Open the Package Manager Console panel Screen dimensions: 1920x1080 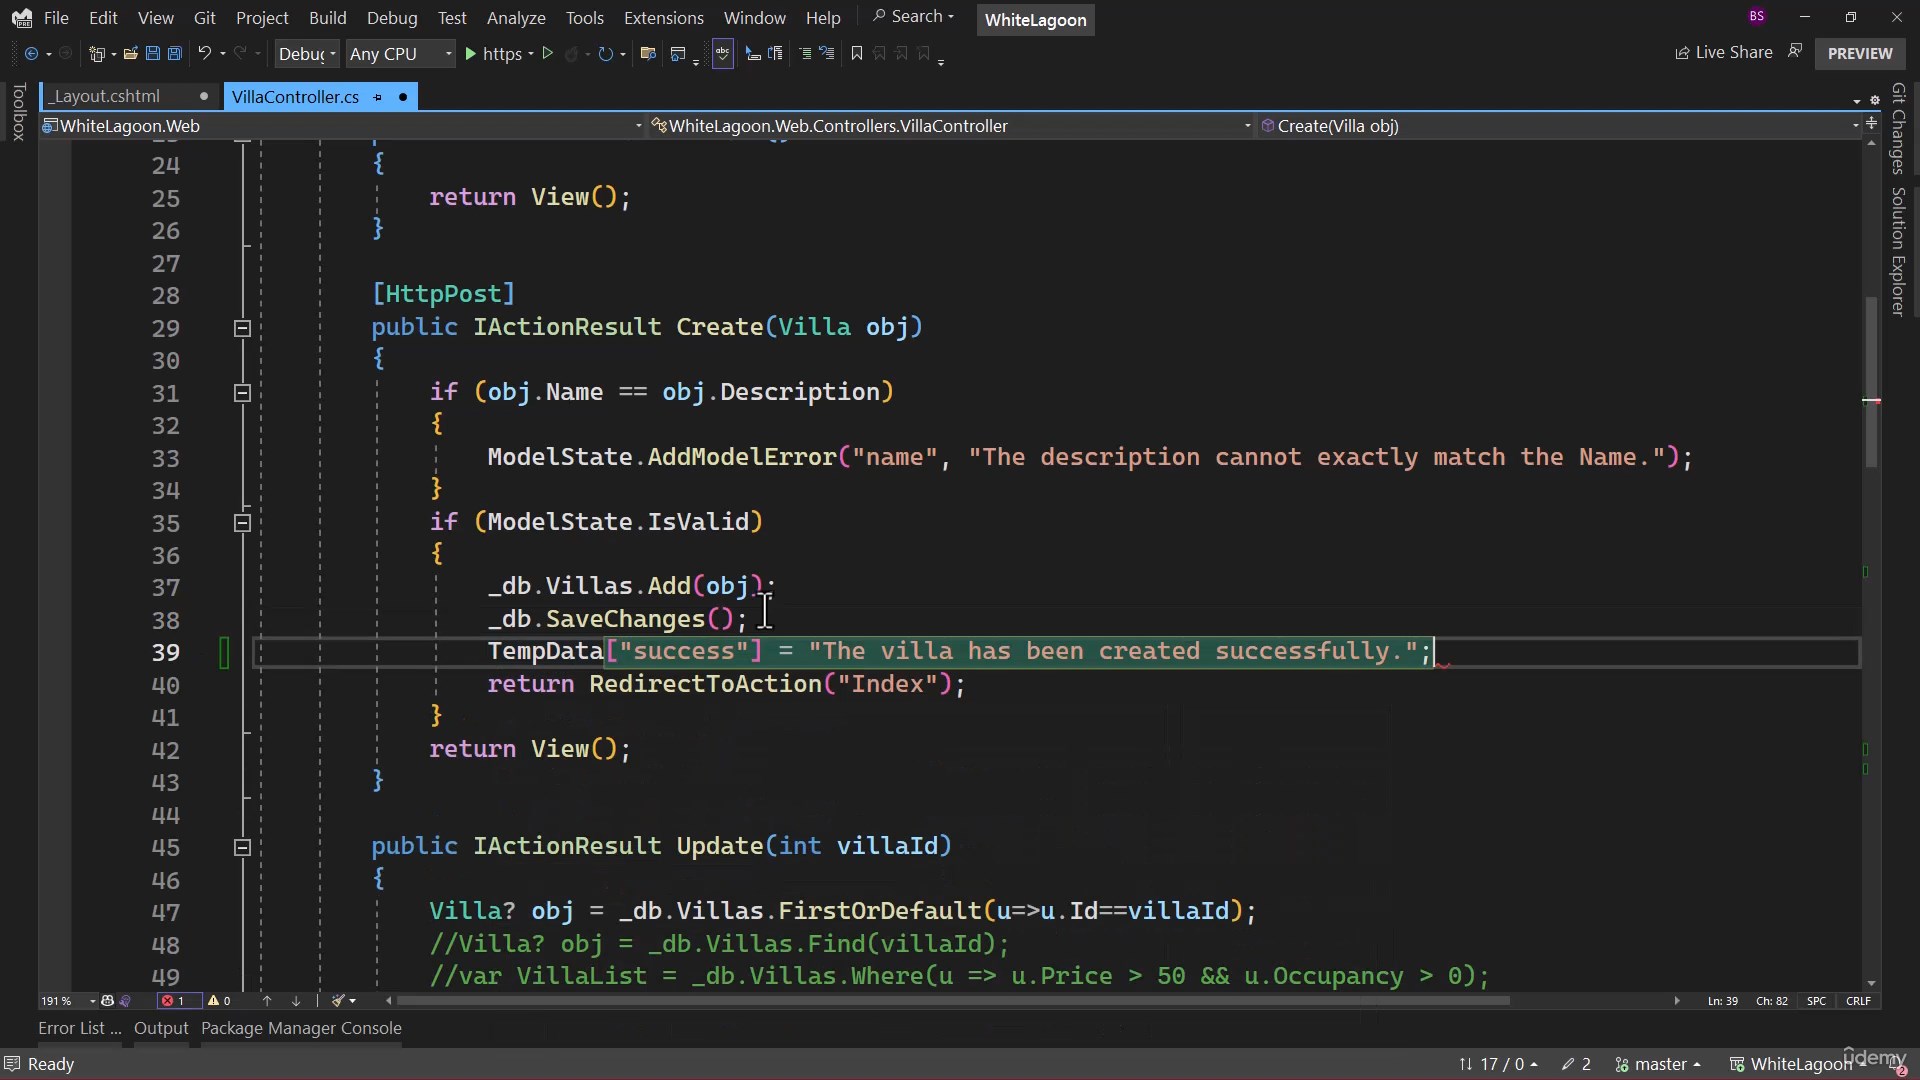[301, 1028]
